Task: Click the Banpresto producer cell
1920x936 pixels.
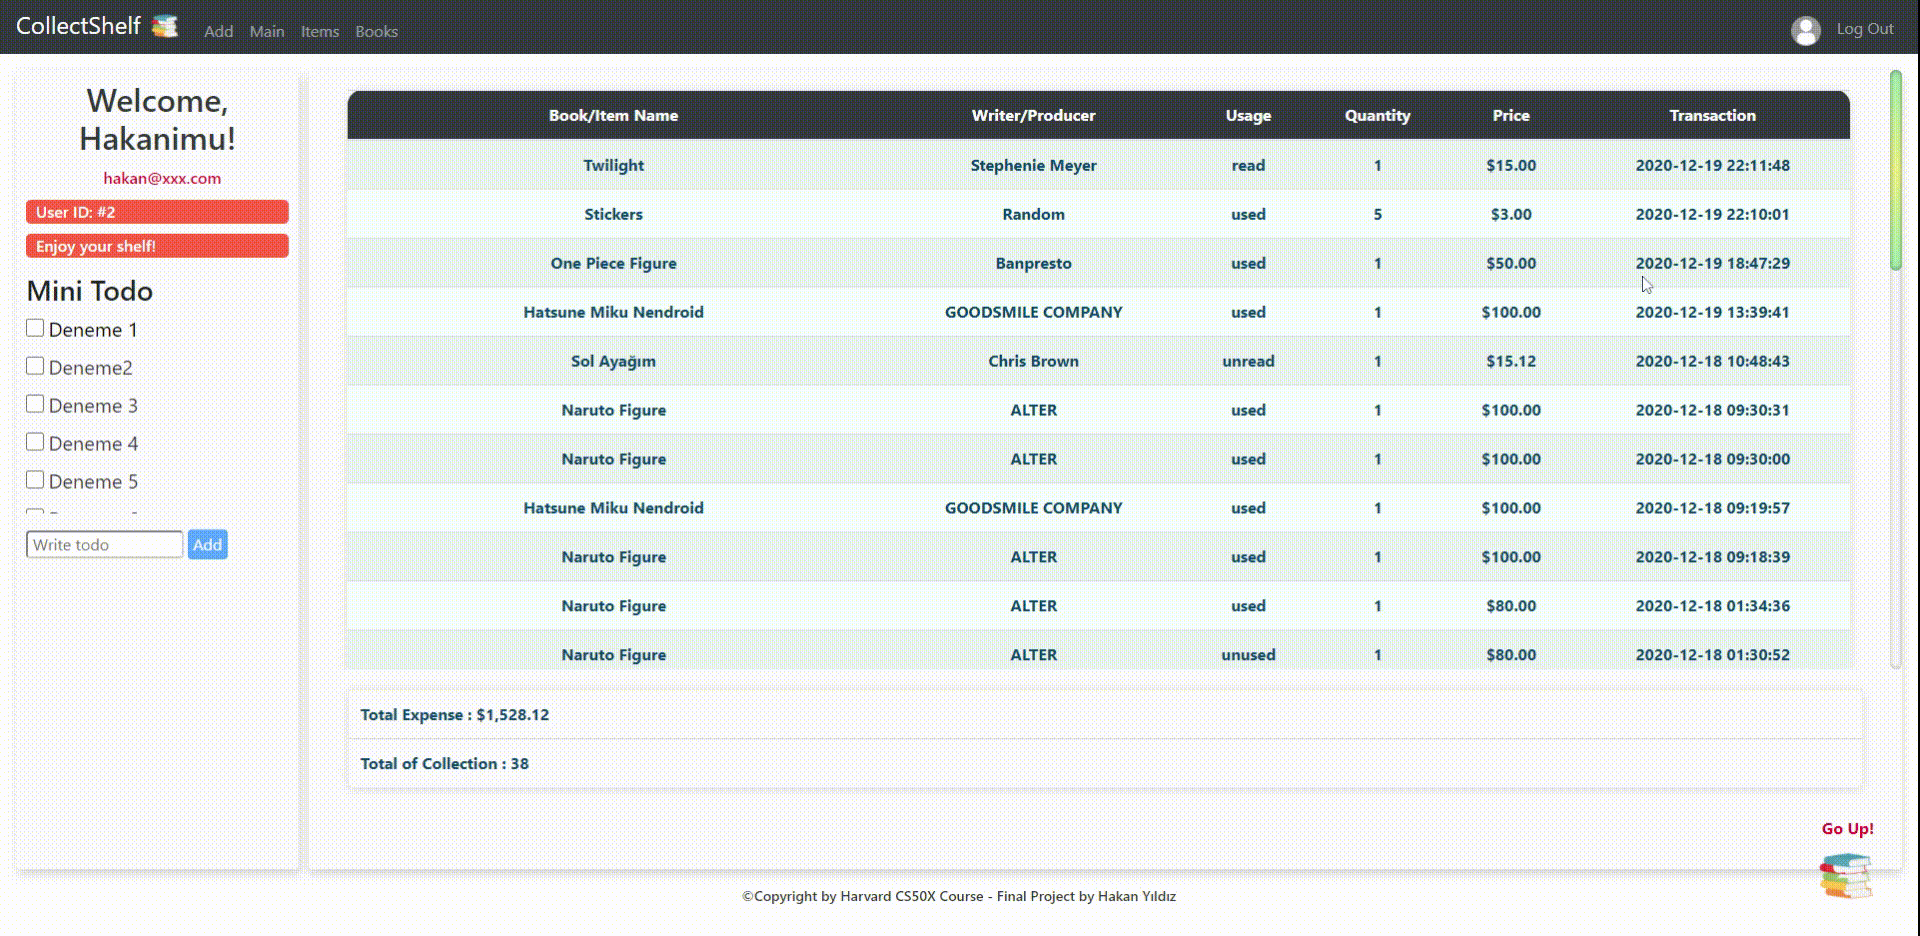Action: coord(1033,263)
